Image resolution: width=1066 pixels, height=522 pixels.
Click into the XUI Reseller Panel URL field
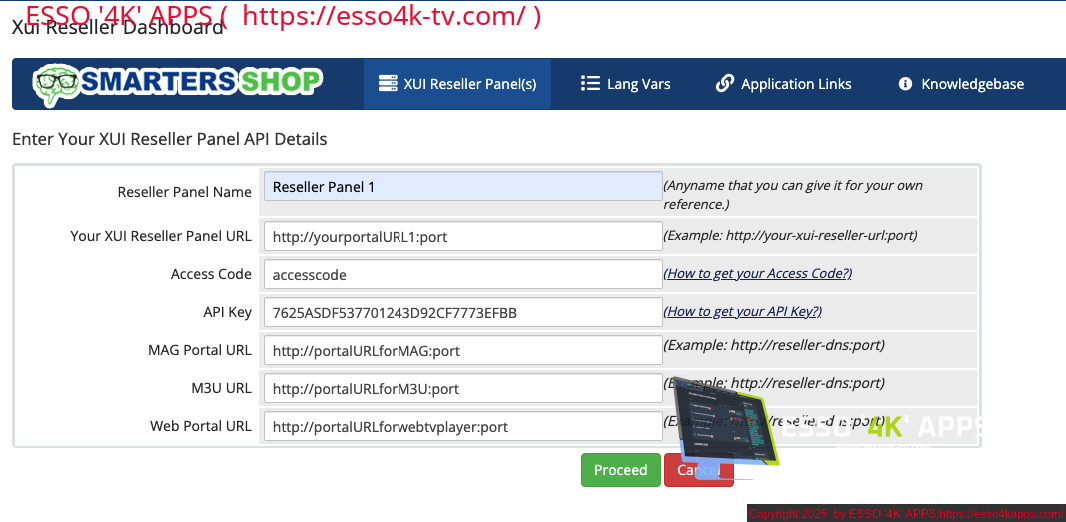coord(463,237)
